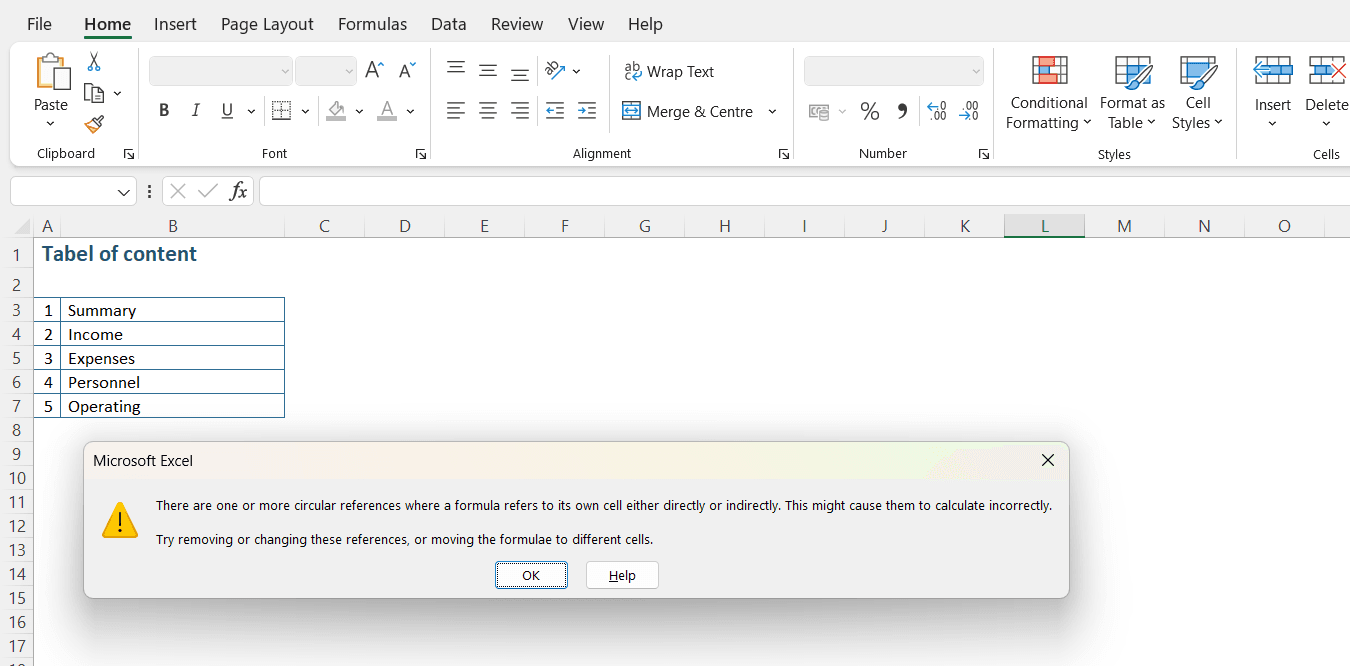The width and height of the screenshot is (1350, 666).
Task: Switch to the Formulas tab
Action: pos(372,24)
